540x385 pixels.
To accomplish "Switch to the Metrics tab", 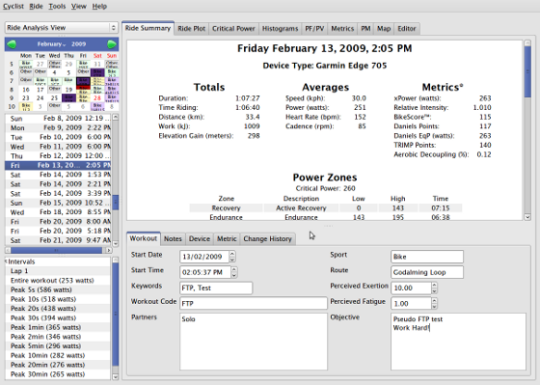I will click(342, 29).
